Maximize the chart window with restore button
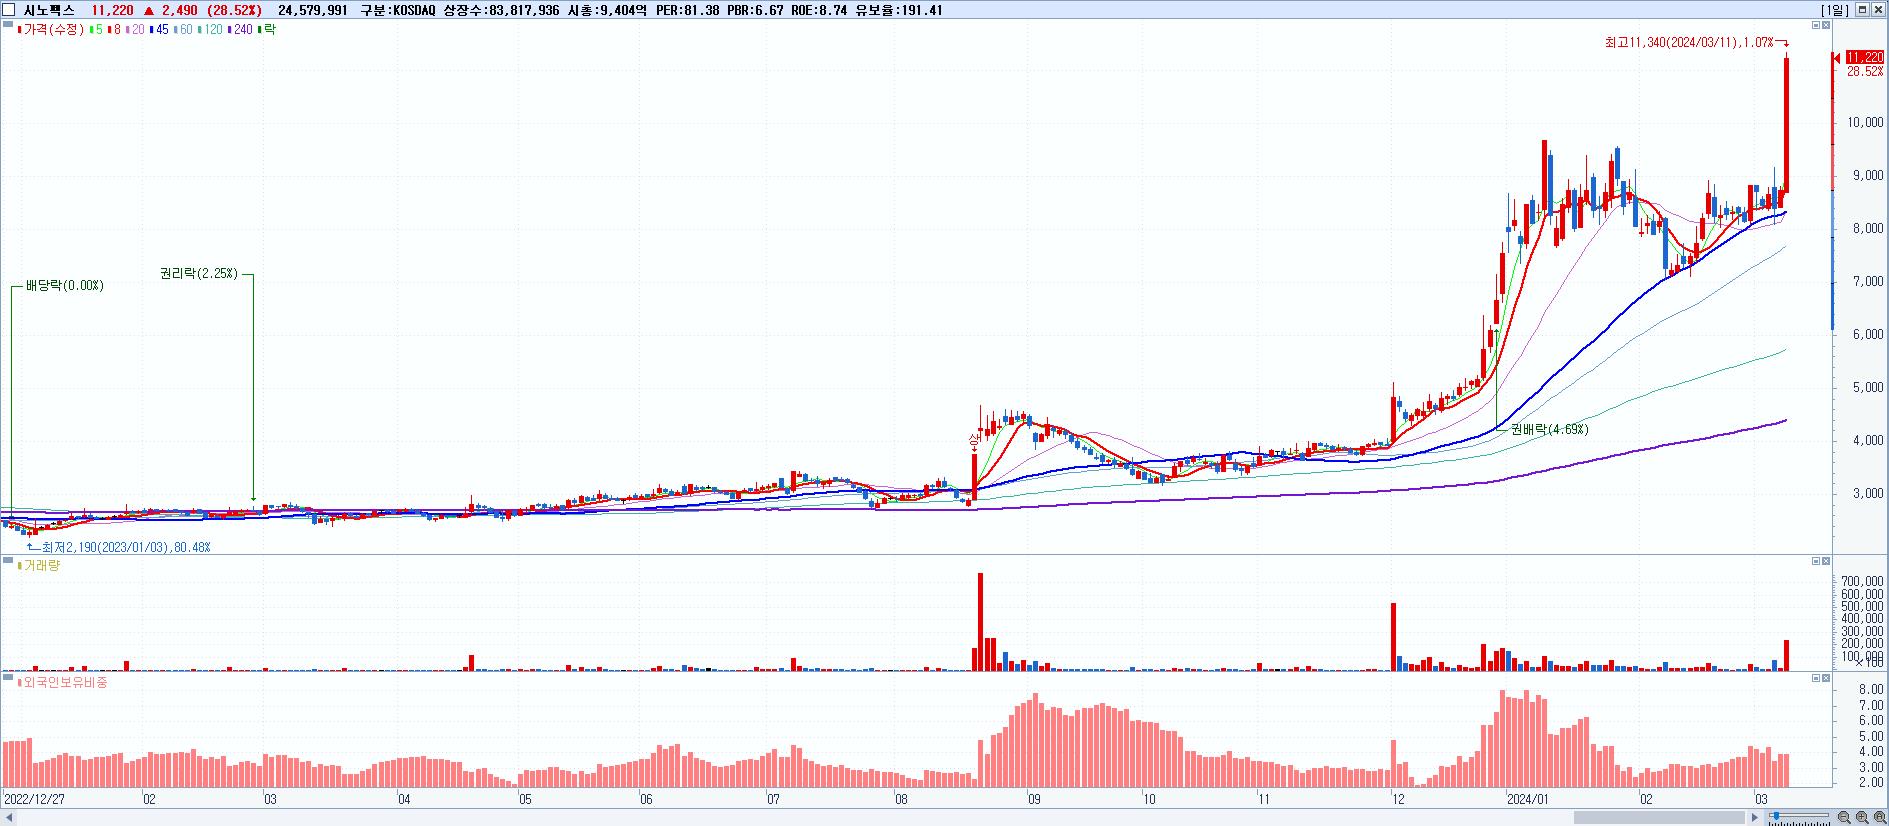1889x826 pixels. tap(1863, 10)
